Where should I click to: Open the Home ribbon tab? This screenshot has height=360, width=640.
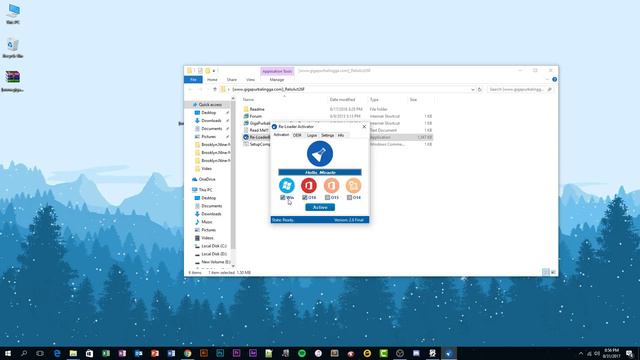click(212, 80)
